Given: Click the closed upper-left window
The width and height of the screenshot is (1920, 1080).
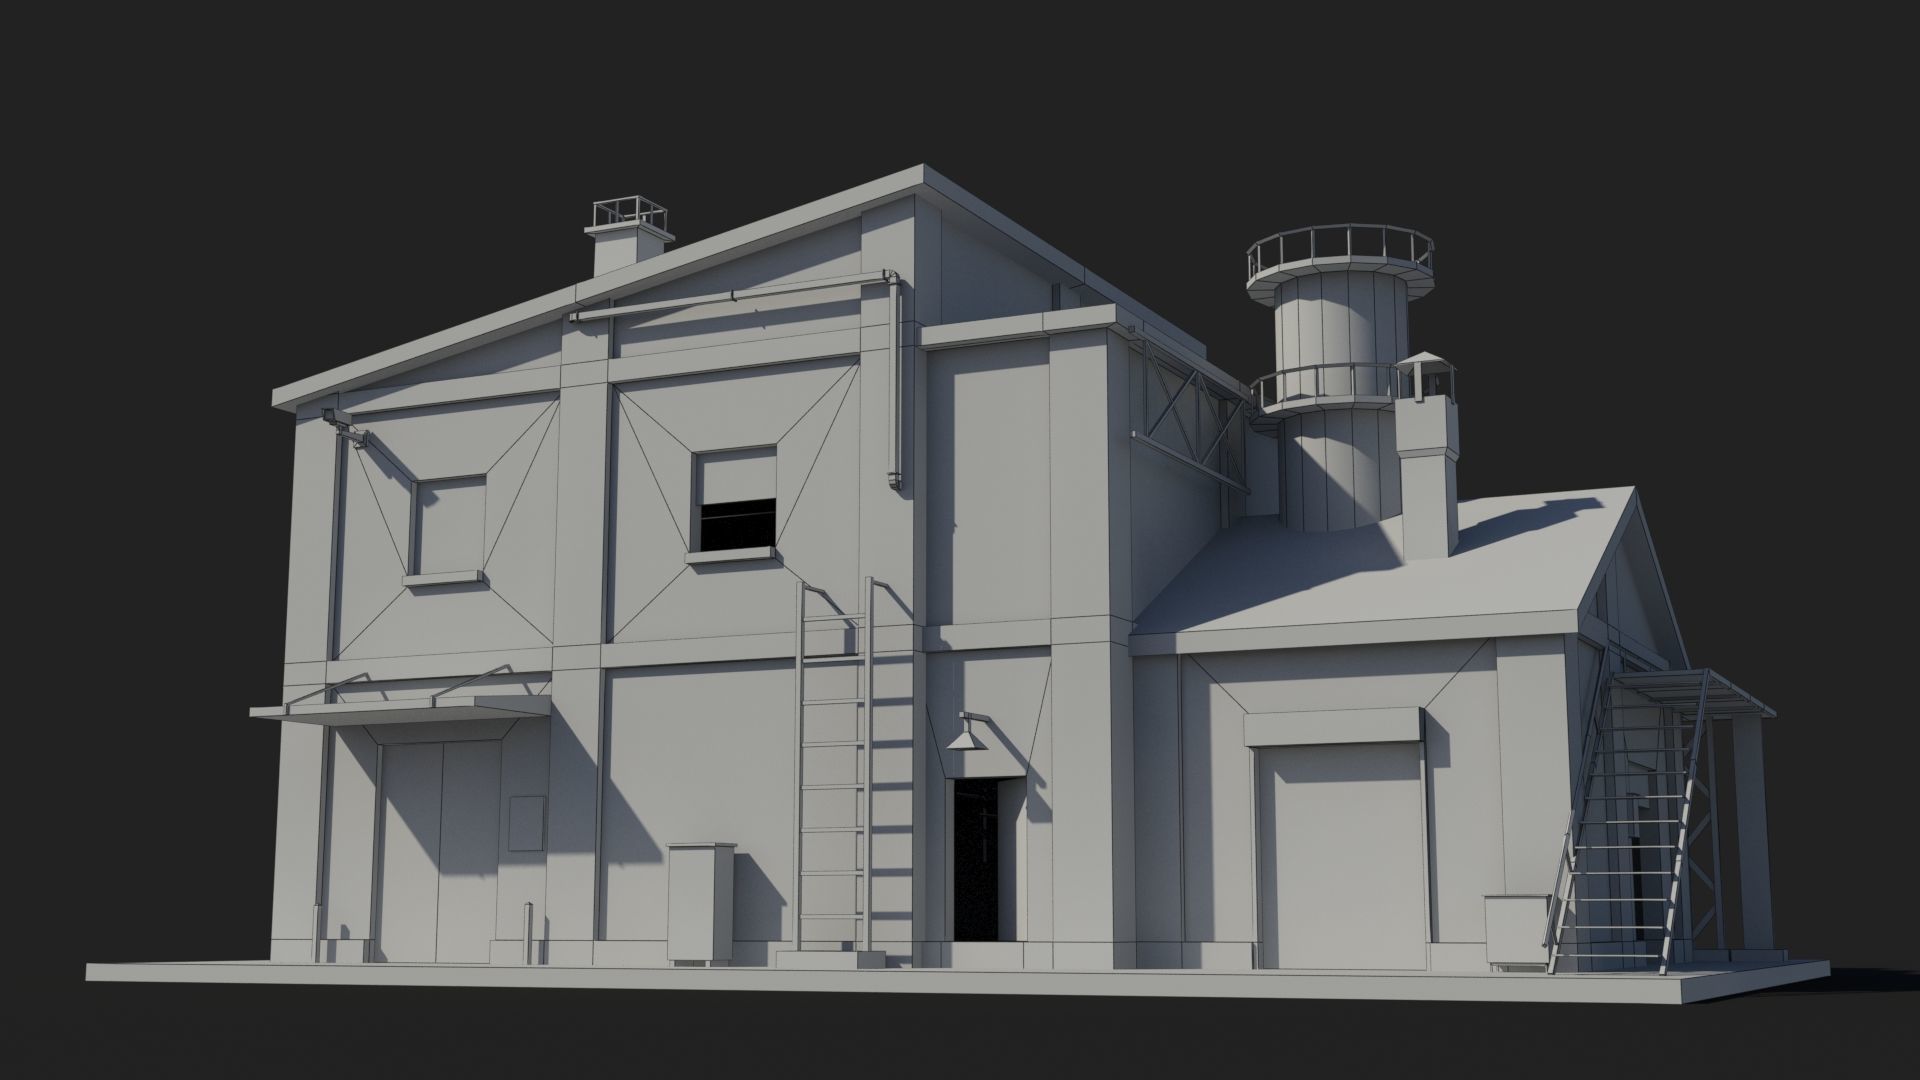Looking at the screenshot, I should (450, 525).
